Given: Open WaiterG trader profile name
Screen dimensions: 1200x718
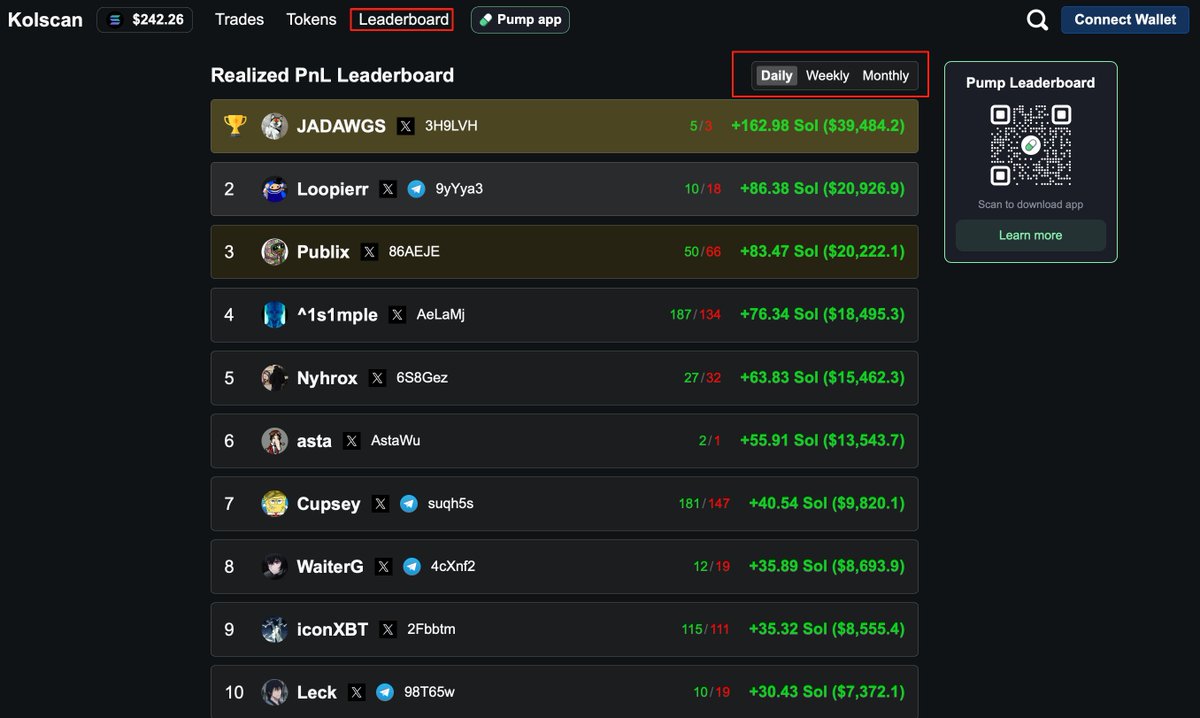Looking at the screenshot, I should (330, 567).
